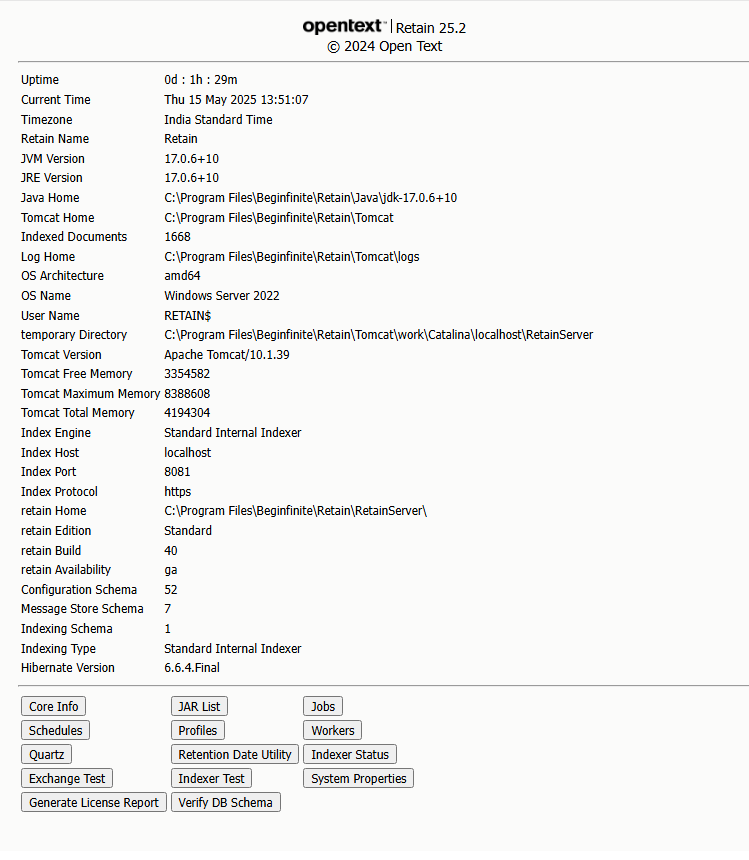Click the retain Build value 40

(x=171, y=551)
